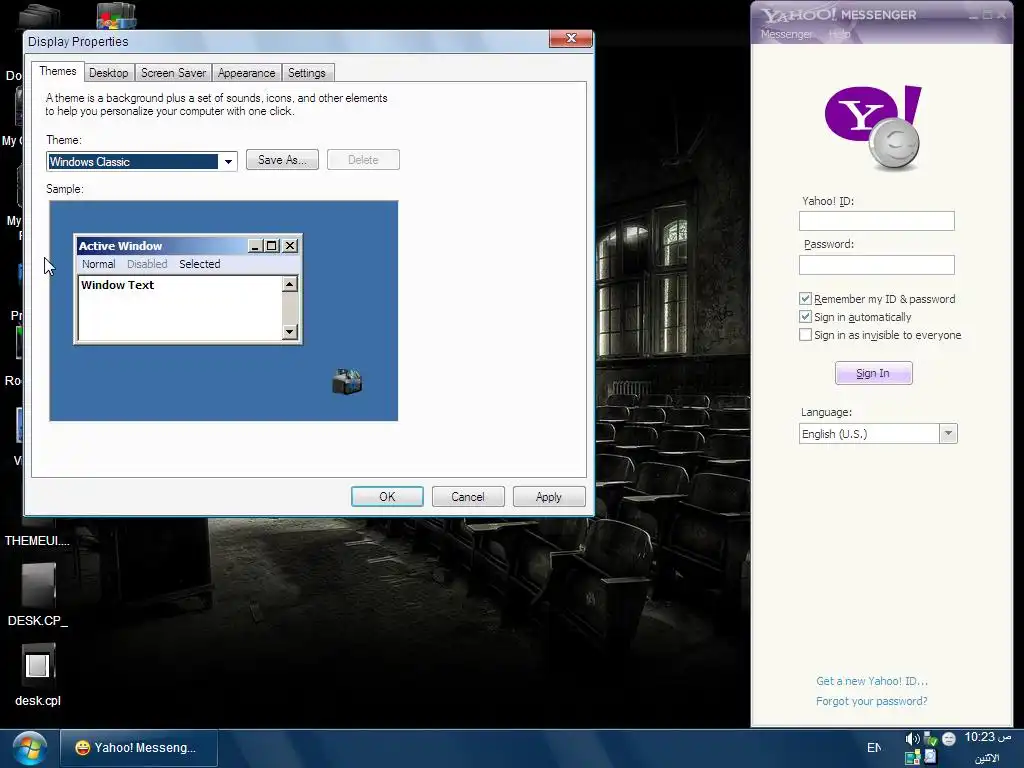Click the speaker volume tray icon
The image size is (1024, 768).
coord(912,739)
